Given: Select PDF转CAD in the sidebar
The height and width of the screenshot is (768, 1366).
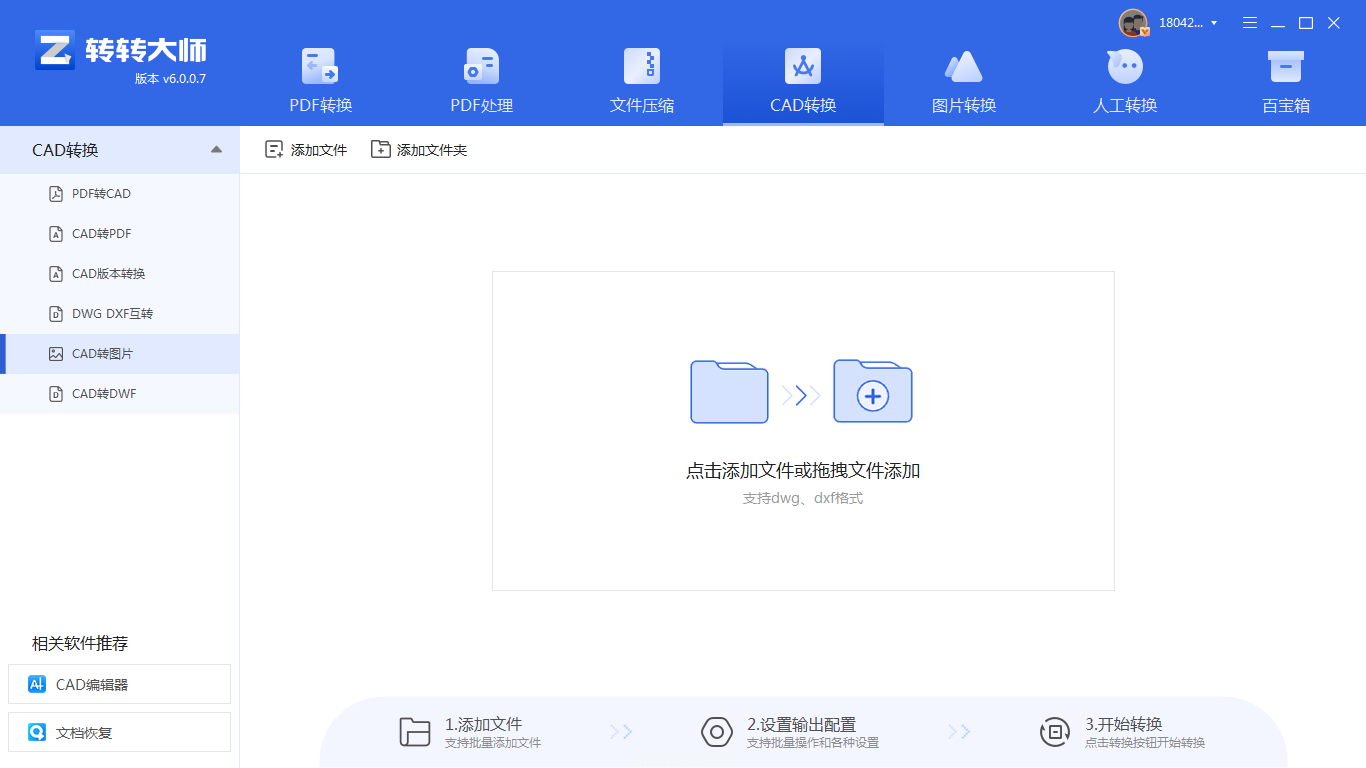Looking at the screenshot, I should pos(120,194).
